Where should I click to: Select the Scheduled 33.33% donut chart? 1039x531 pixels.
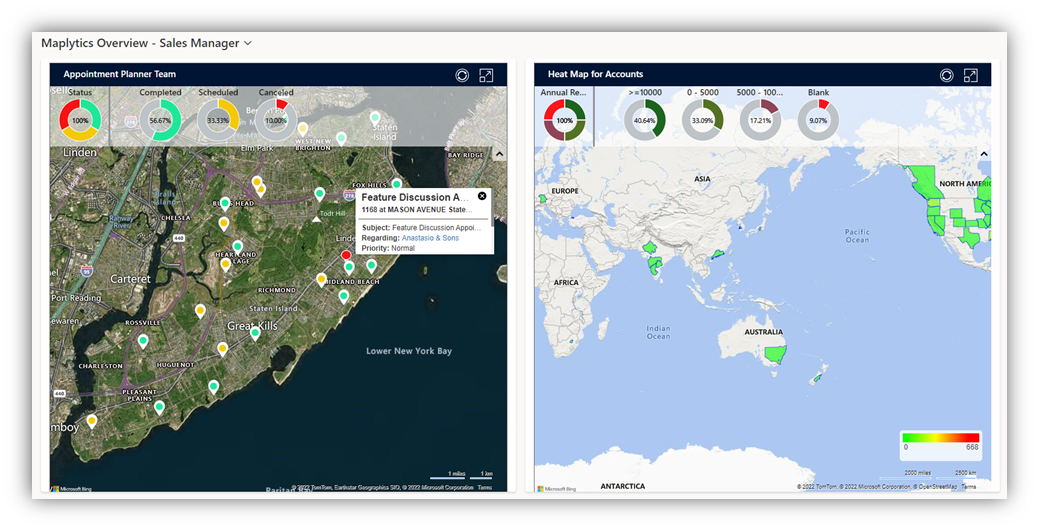click(x=218, y=120)
